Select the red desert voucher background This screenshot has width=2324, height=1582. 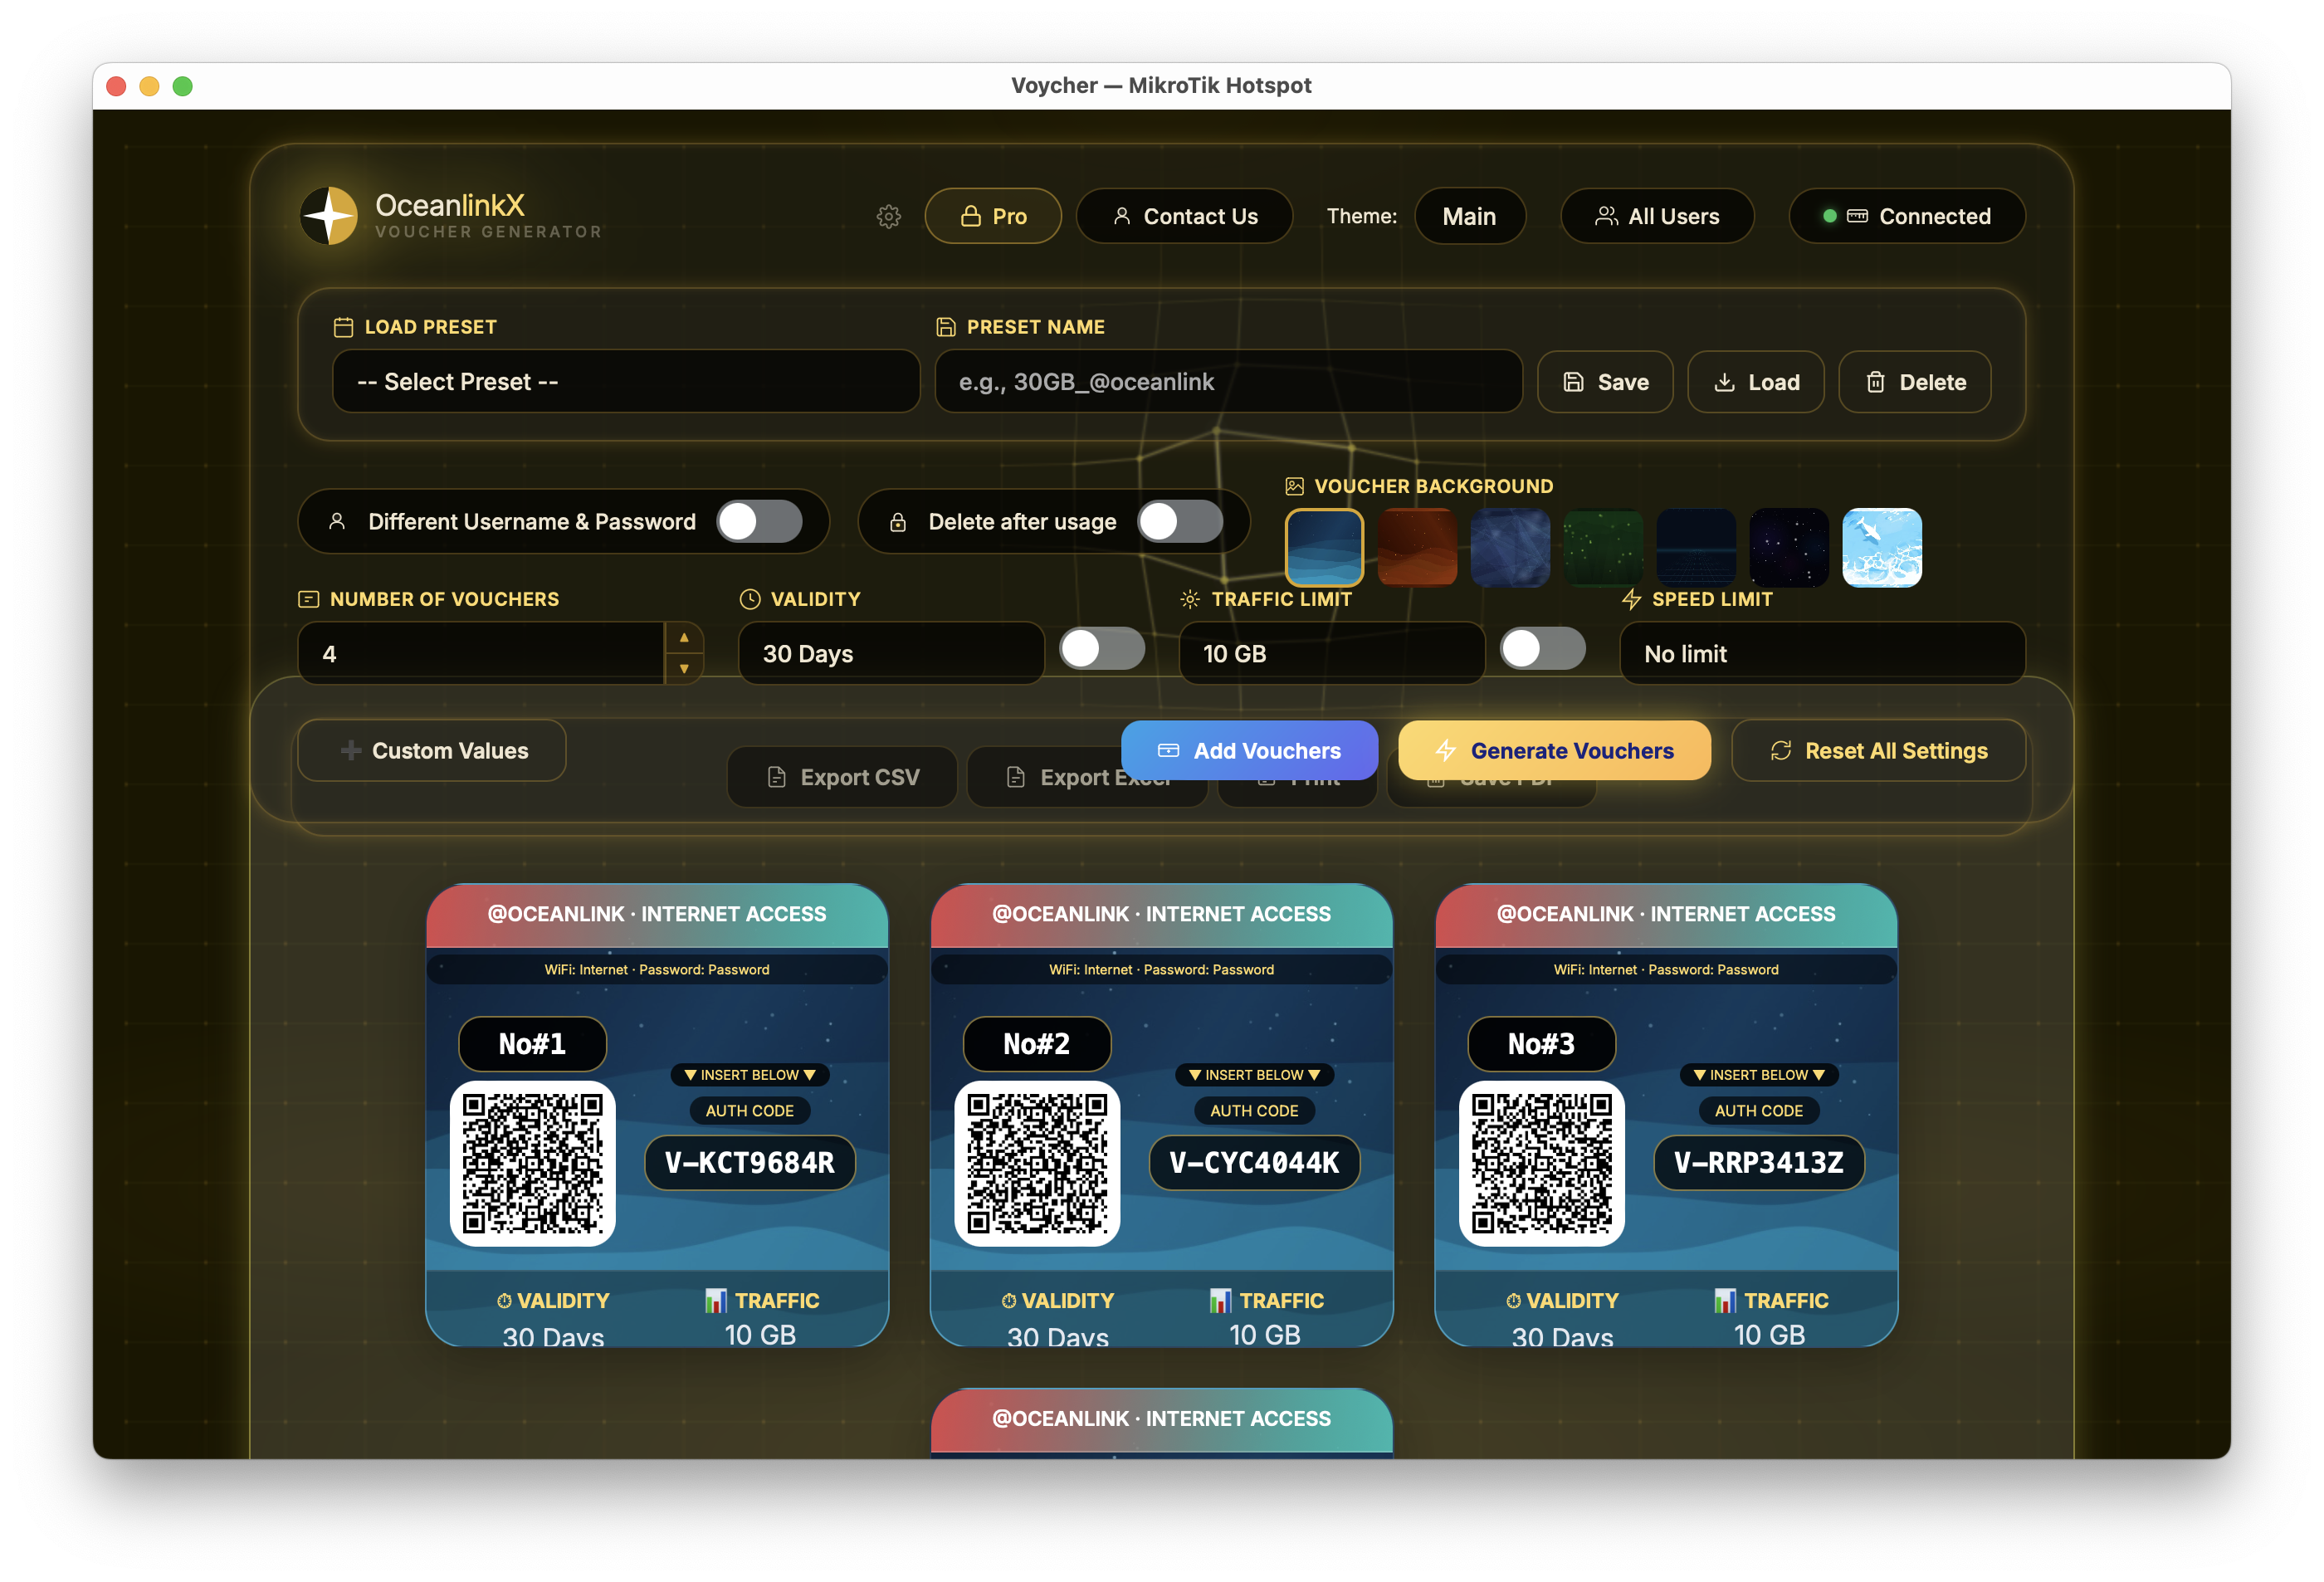[1417, 548]
